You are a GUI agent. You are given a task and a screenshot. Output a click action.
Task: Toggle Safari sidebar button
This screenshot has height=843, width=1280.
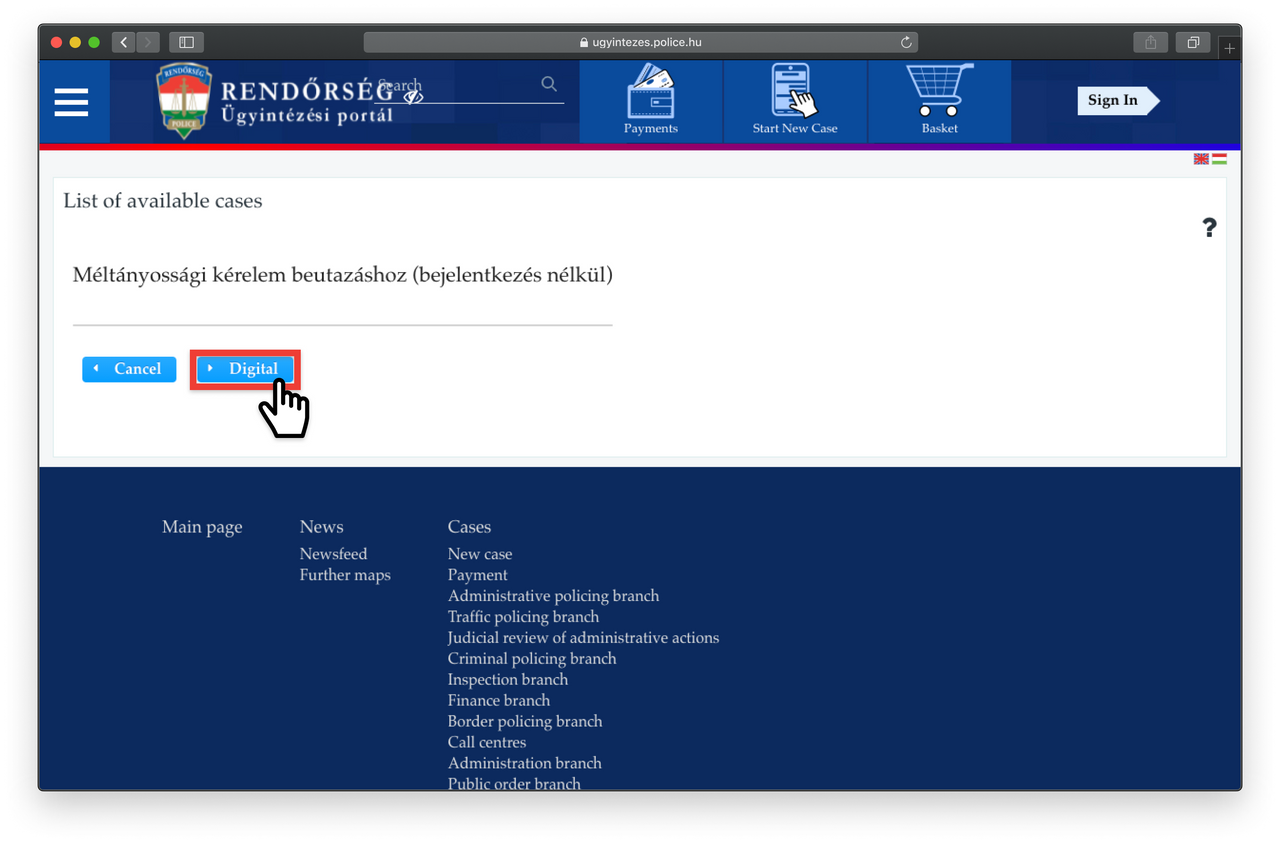point(186,42)
